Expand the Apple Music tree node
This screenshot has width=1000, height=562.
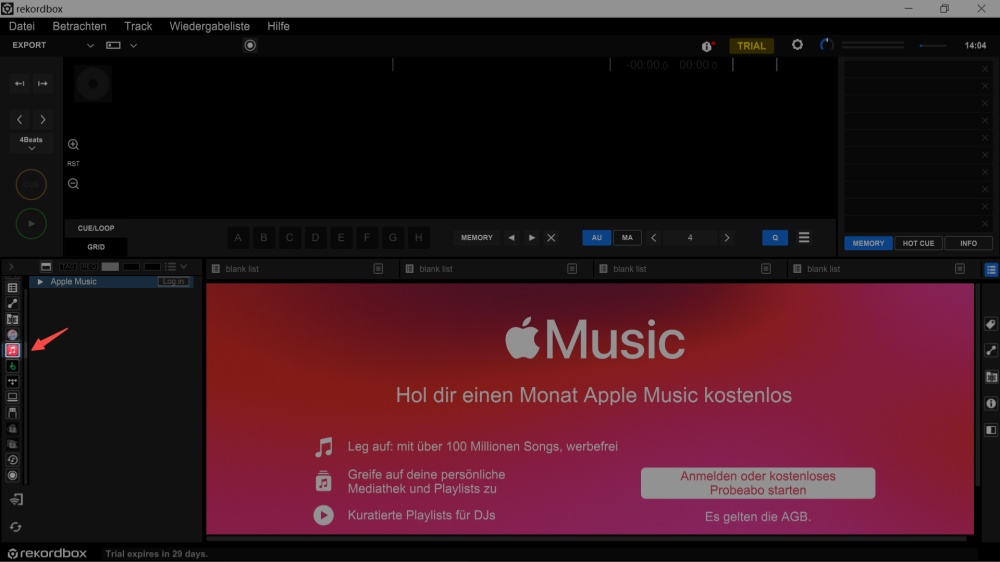pyautogui.click(x=40, y=281)
